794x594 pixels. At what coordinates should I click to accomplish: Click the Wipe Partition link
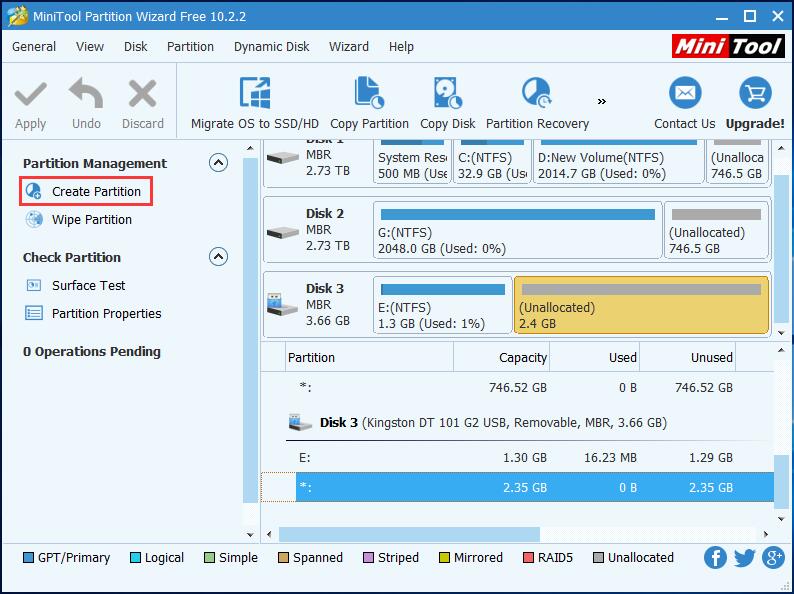(92, 220)
